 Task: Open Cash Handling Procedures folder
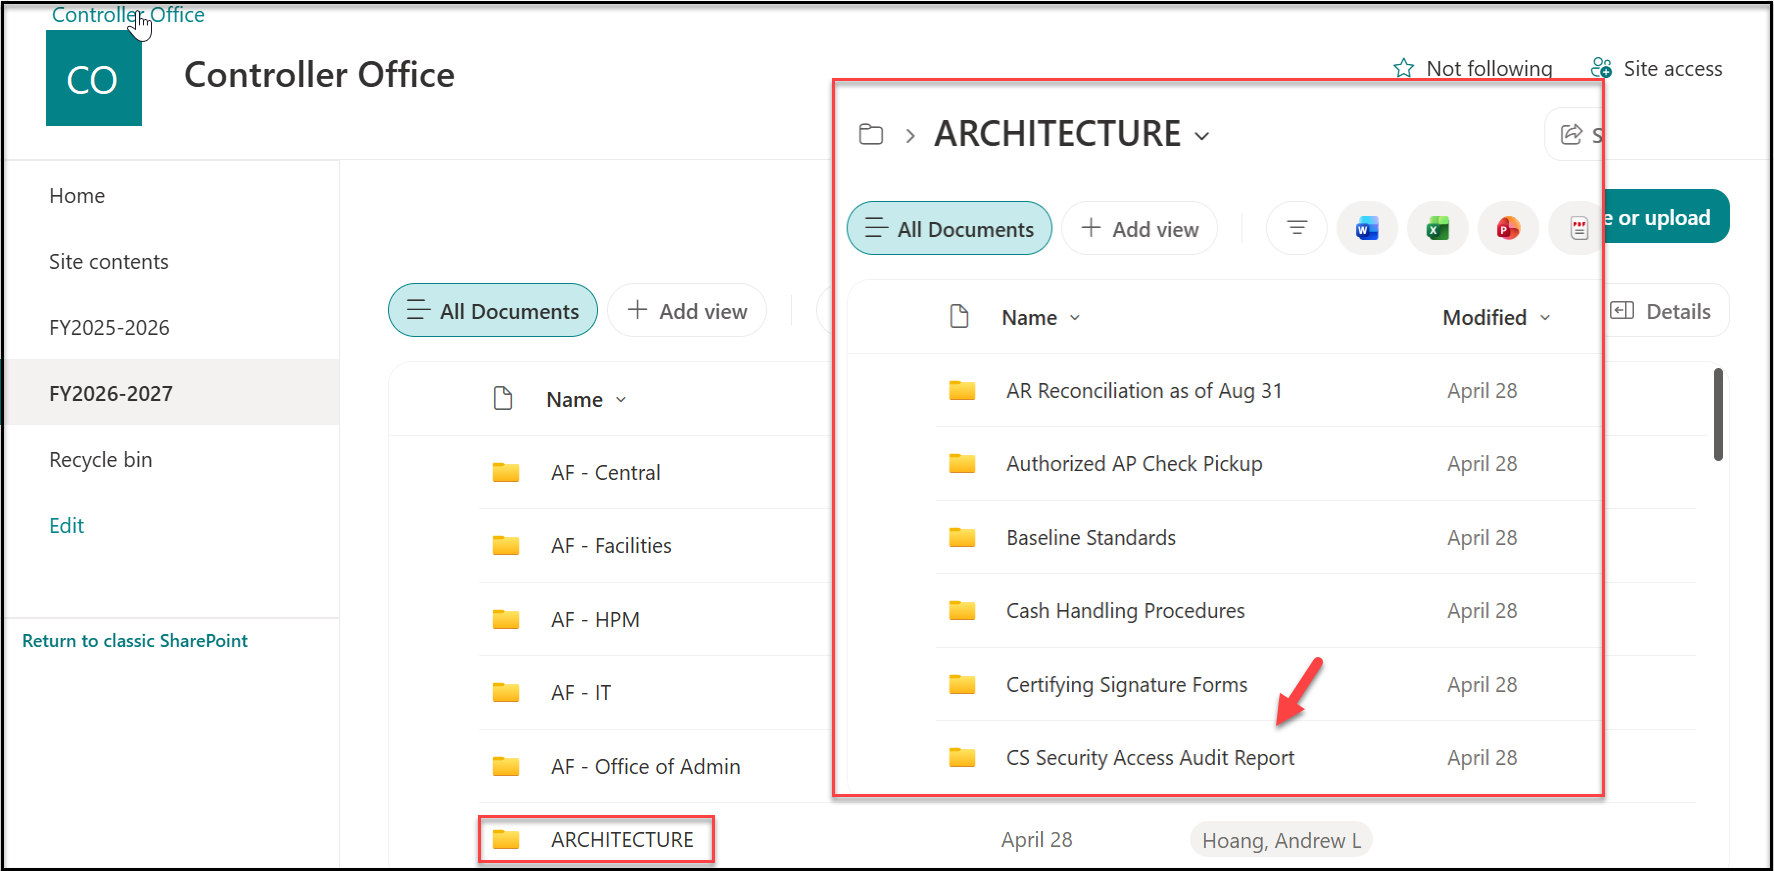(x=1125, y=611)
